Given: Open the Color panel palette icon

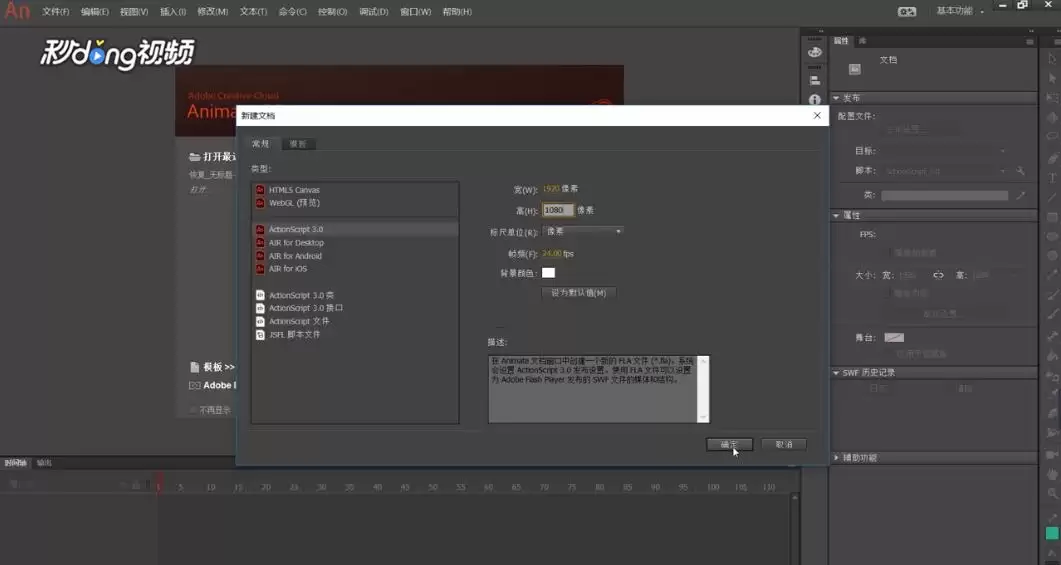Looking at the screenshot, I should [x=815, y=52].
